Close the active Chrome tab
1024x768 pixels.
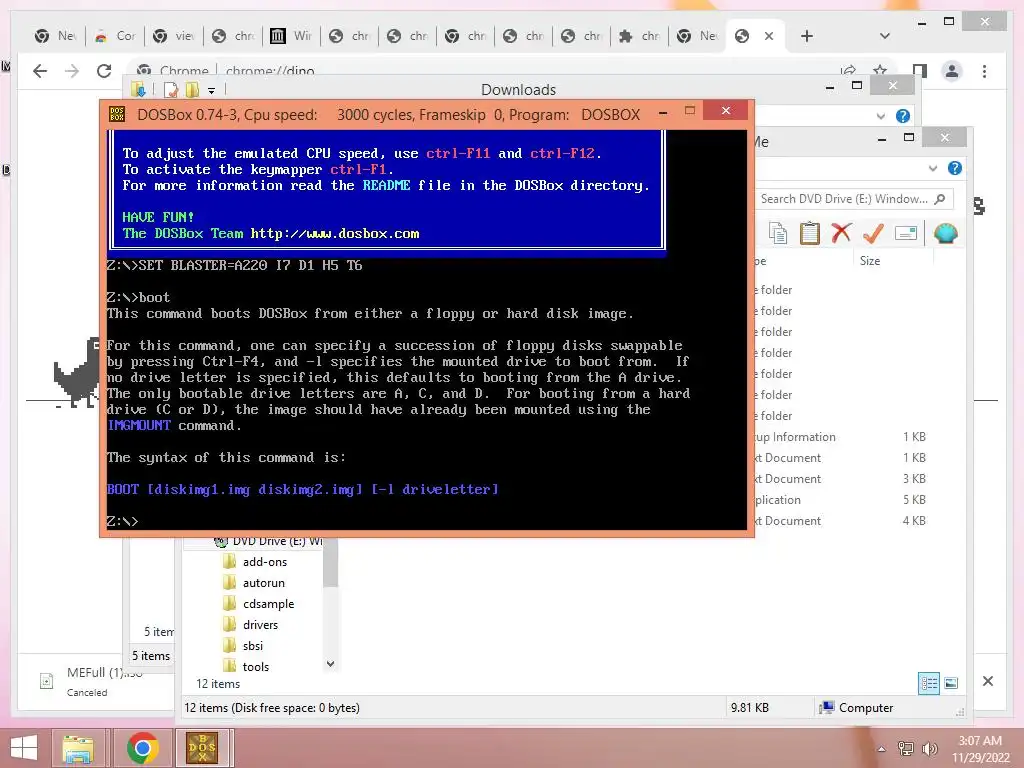coord(769,36)
